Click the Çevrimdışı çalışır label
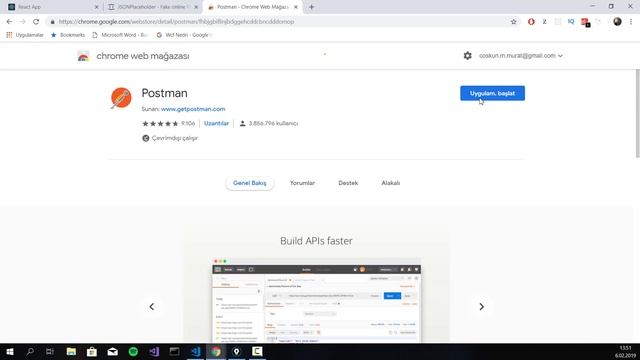The image size is (640, 360). click(170, 138)
